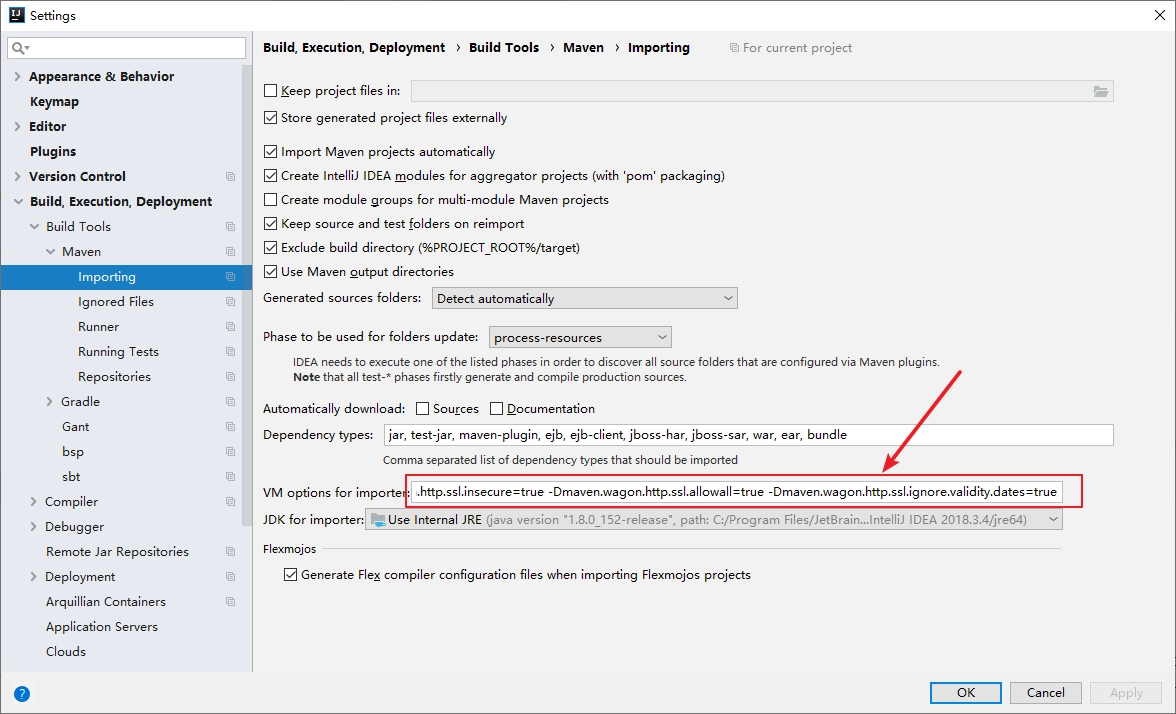This screenshot has height=714, width=1176.
Task: Expand the Debugger node
Action: click(x=33, y=526)
